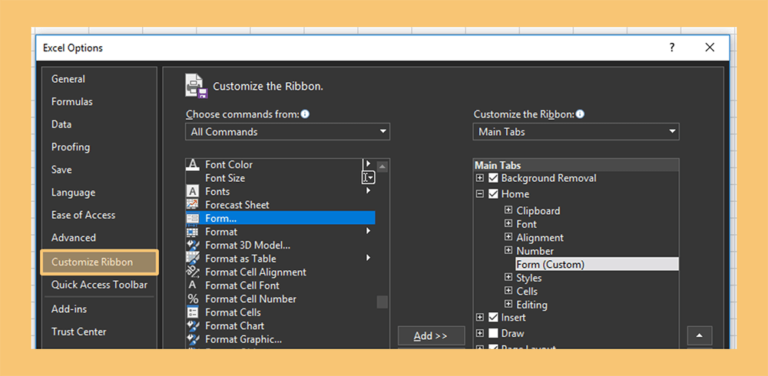Select the Form (Custom) group

[597, 264]
